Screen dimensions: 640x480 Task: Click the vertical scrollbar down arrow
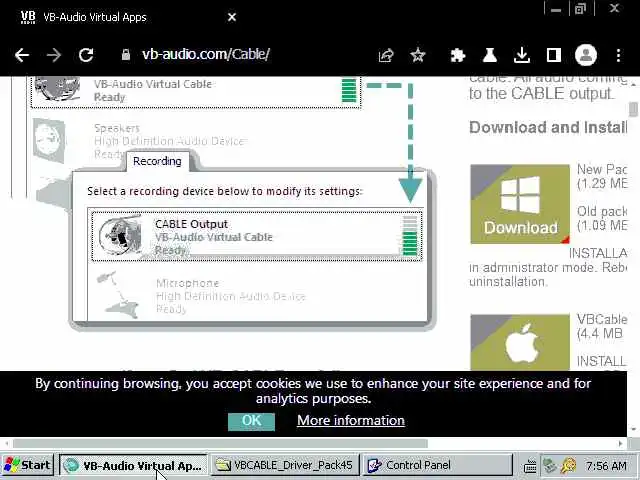pos(633,429)
